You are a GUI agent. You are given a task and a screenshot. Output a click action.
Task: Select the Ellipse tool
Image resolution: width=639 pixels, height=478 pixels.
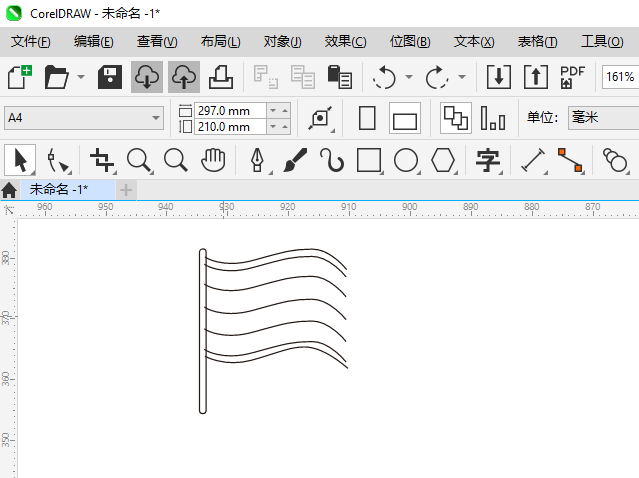(406, 160)
